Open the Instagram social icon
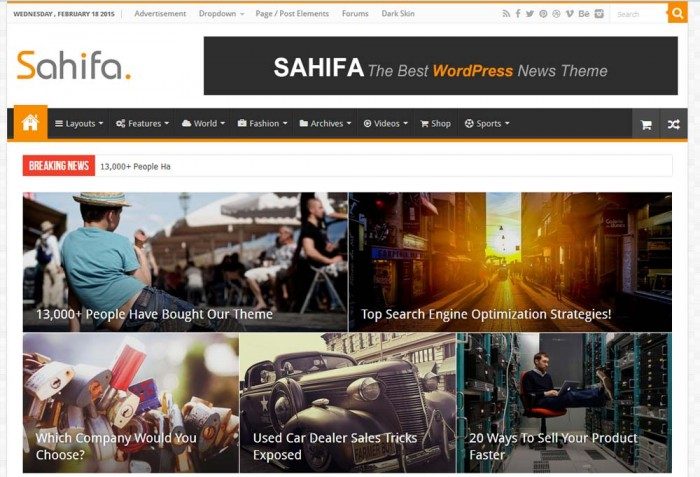 coord(599,14)
